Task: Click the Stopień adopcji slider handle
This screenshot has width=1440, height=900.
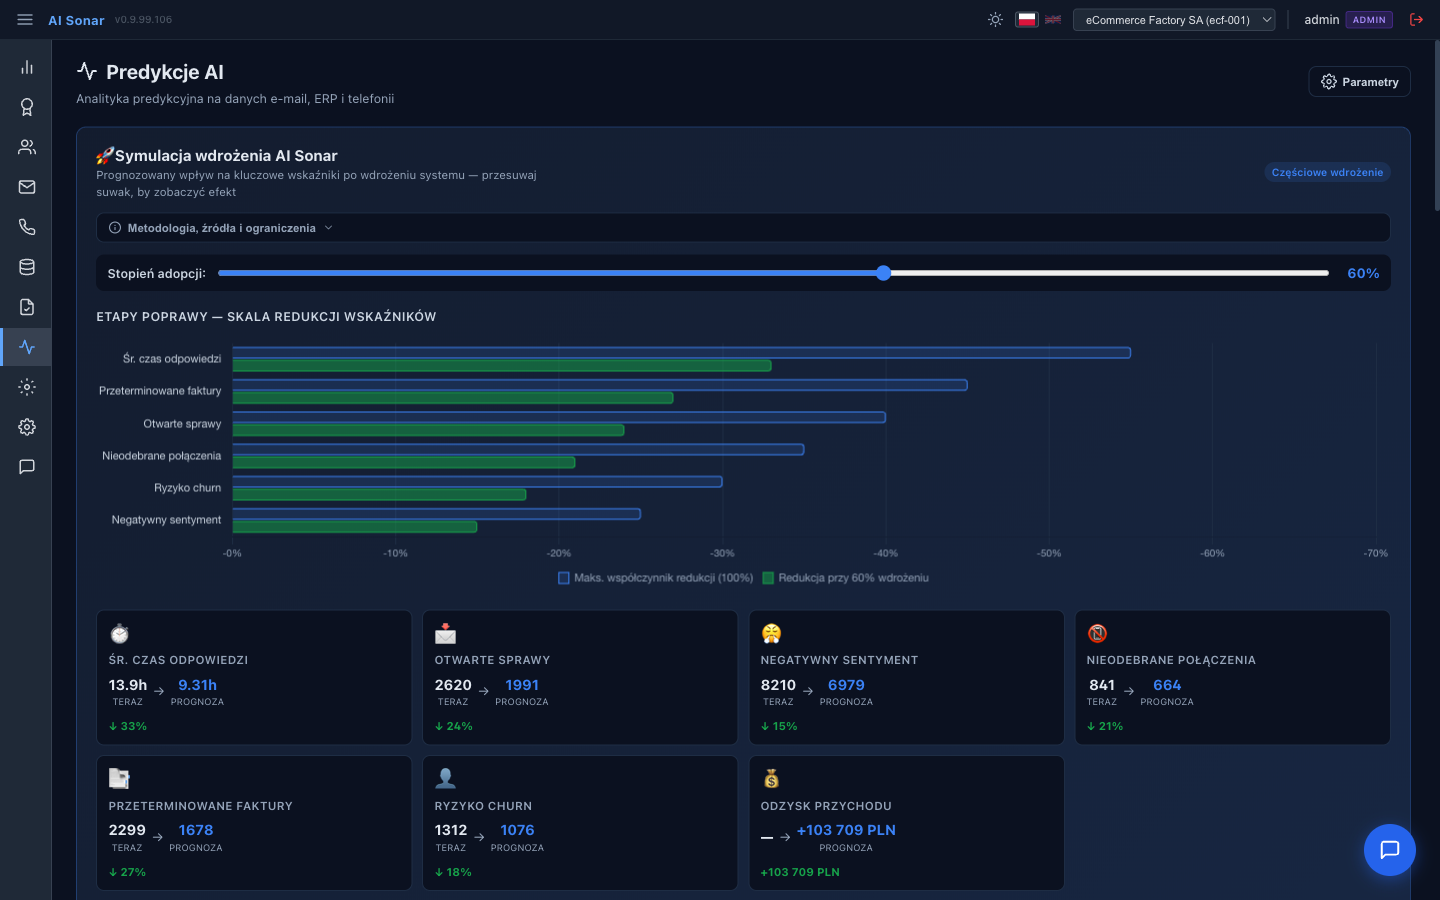Action: pos(883,273)
